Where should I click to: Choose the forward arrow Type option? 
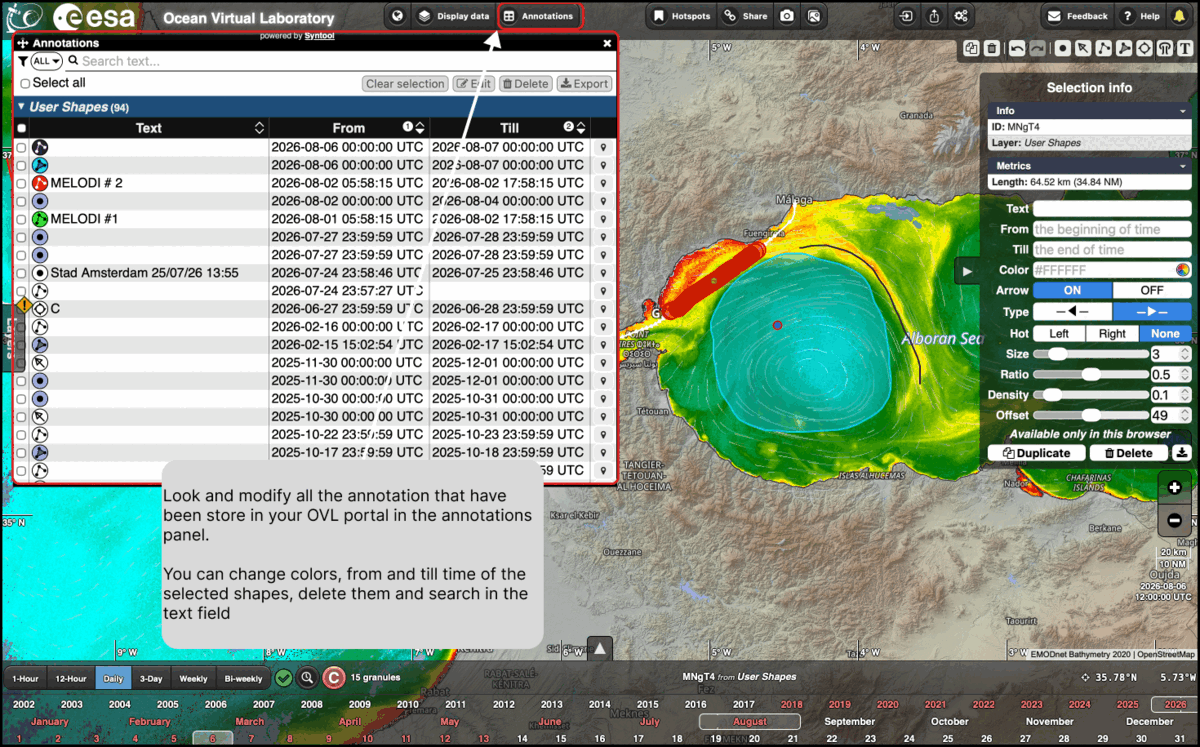[1152, 312]
